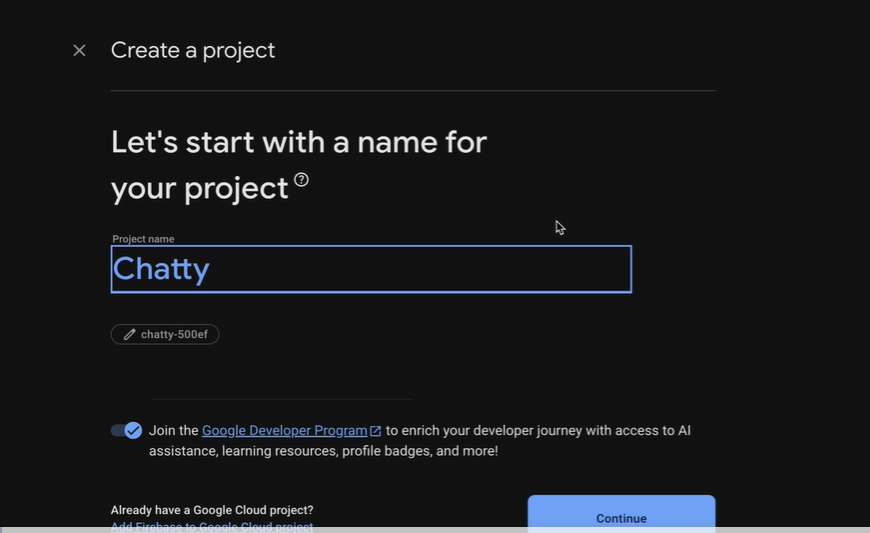Screen dimensions: 870x533
Task: Click the assistance, learning resources description line
Action: point(323,451)
